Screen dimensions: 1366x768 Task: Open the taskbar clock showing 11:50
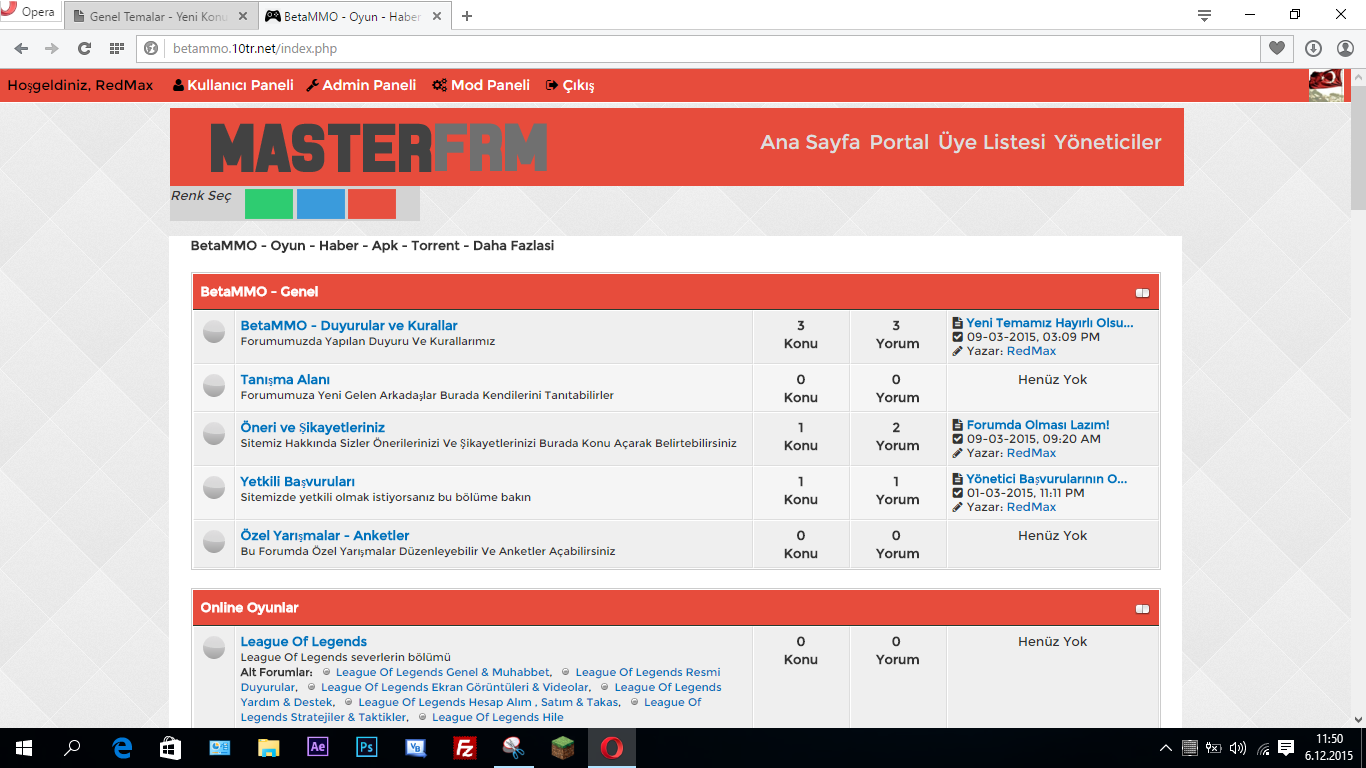(1330, 747)
